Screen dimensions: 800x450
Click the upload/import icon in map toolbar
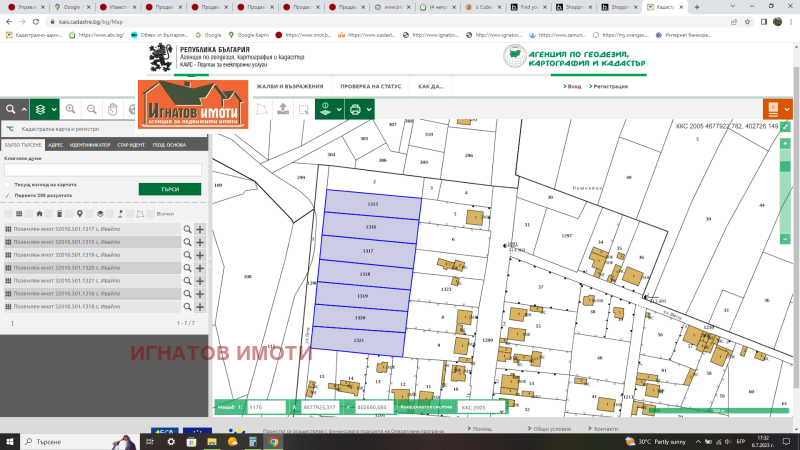tap(283, 109)
